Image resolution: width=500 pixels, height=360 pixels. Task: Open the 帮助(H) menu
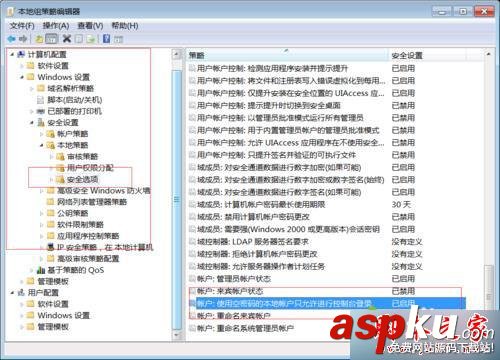125,26
